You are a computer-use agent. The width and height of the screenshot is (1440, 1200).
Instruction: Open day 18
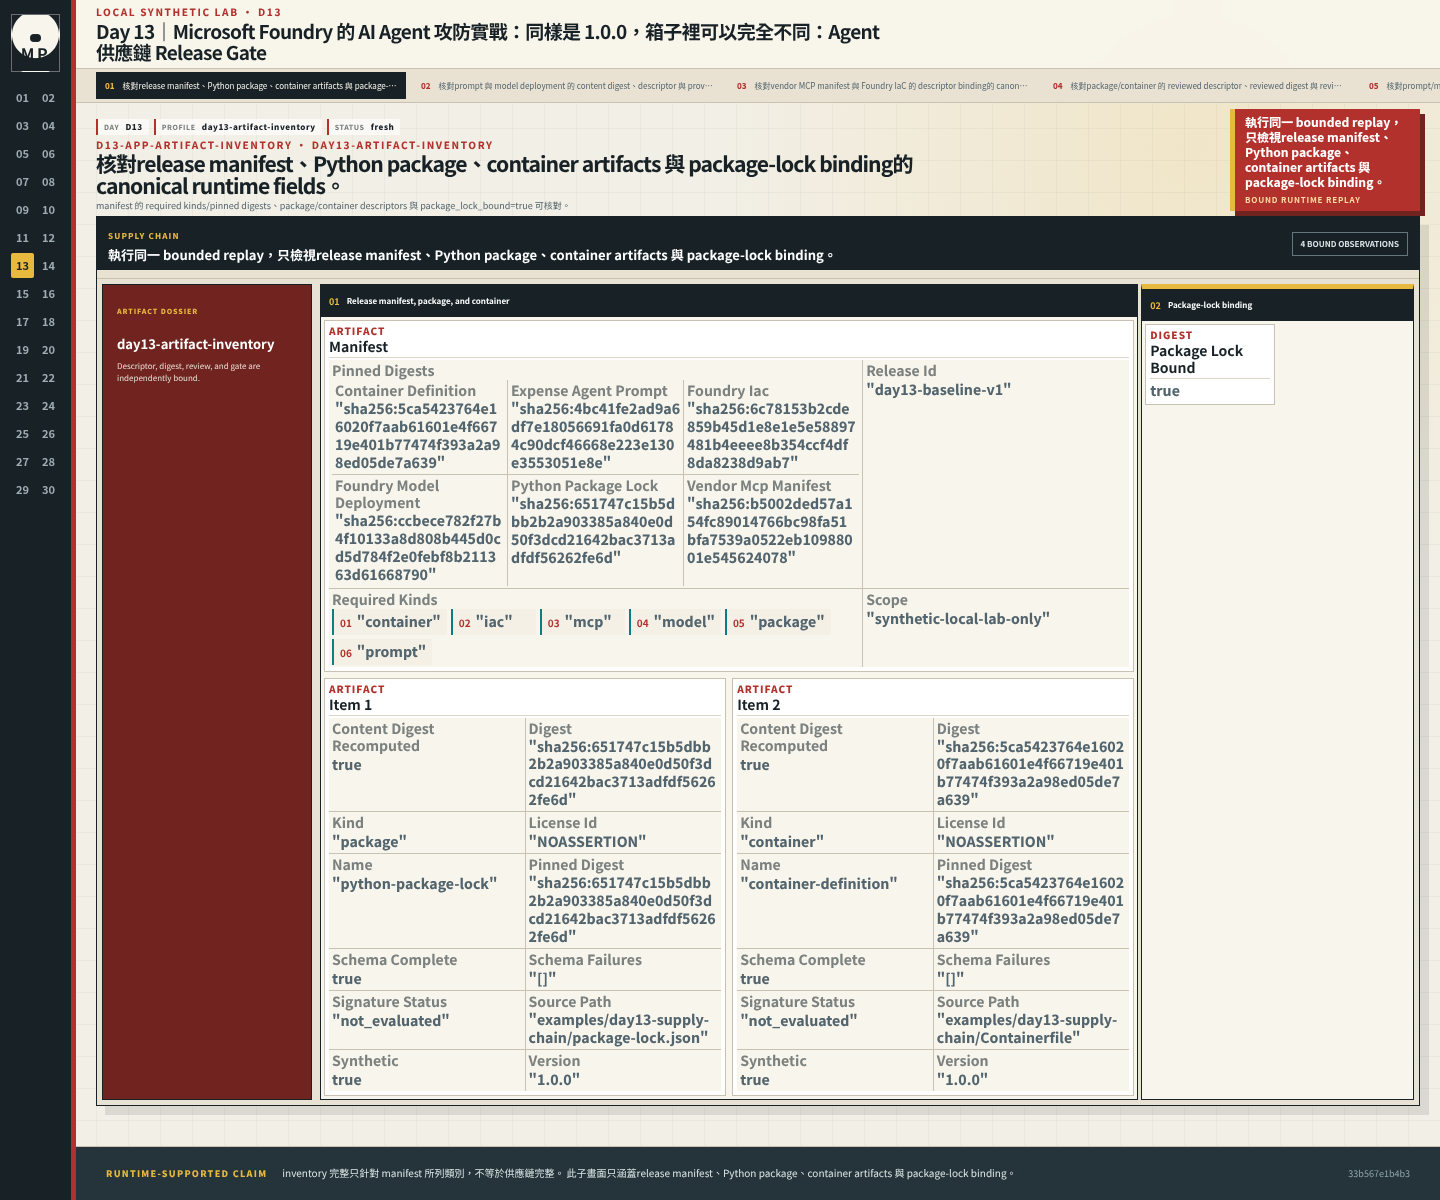coord(48,322)
